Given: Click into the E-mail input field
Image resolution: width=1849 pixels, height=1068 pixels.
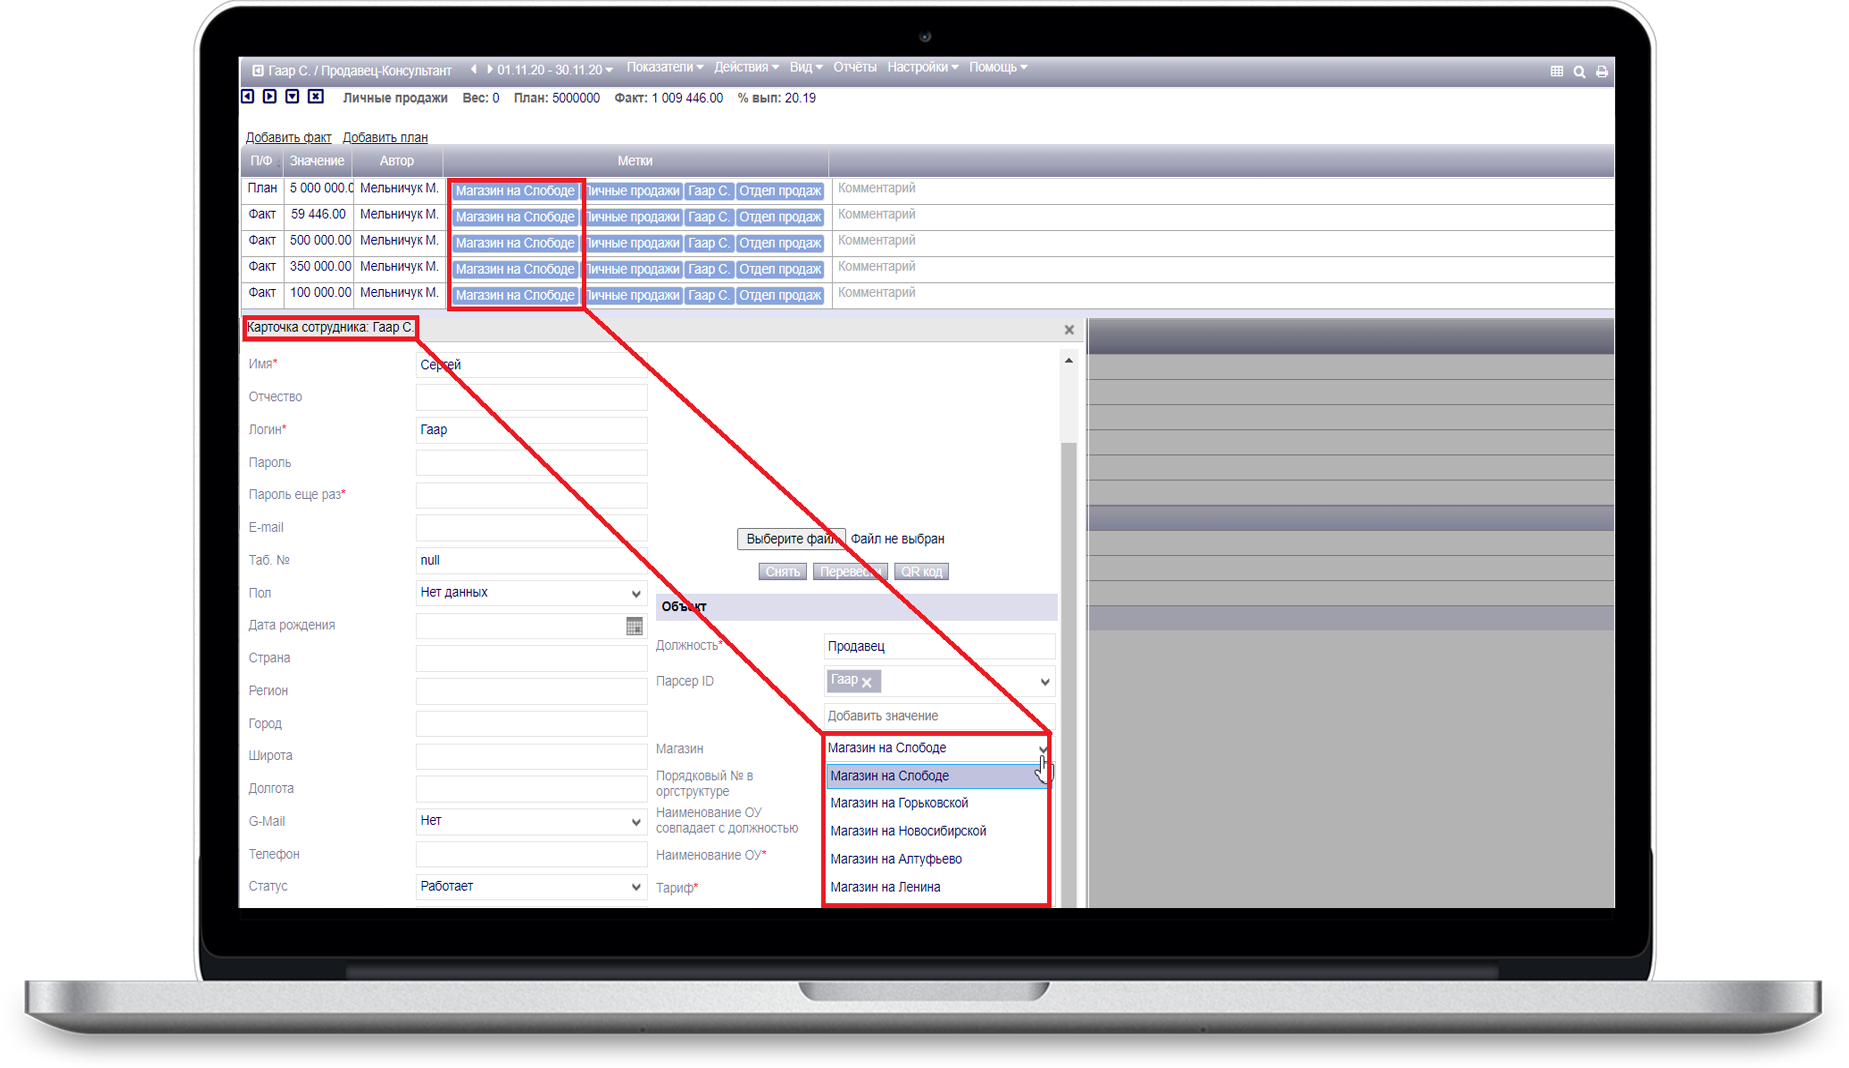Looking at the screenshot, I should [x=531, y=528].
